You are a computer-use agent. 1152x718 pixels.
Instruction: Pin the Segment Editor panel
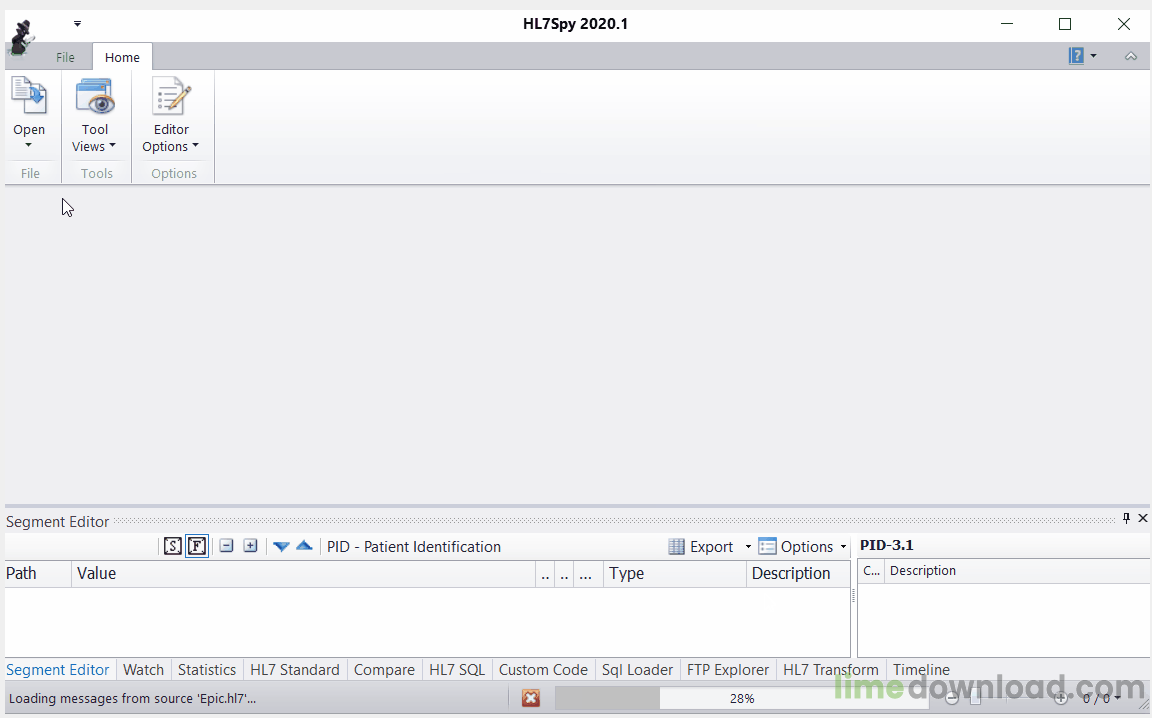click(x=1126, y=519)
